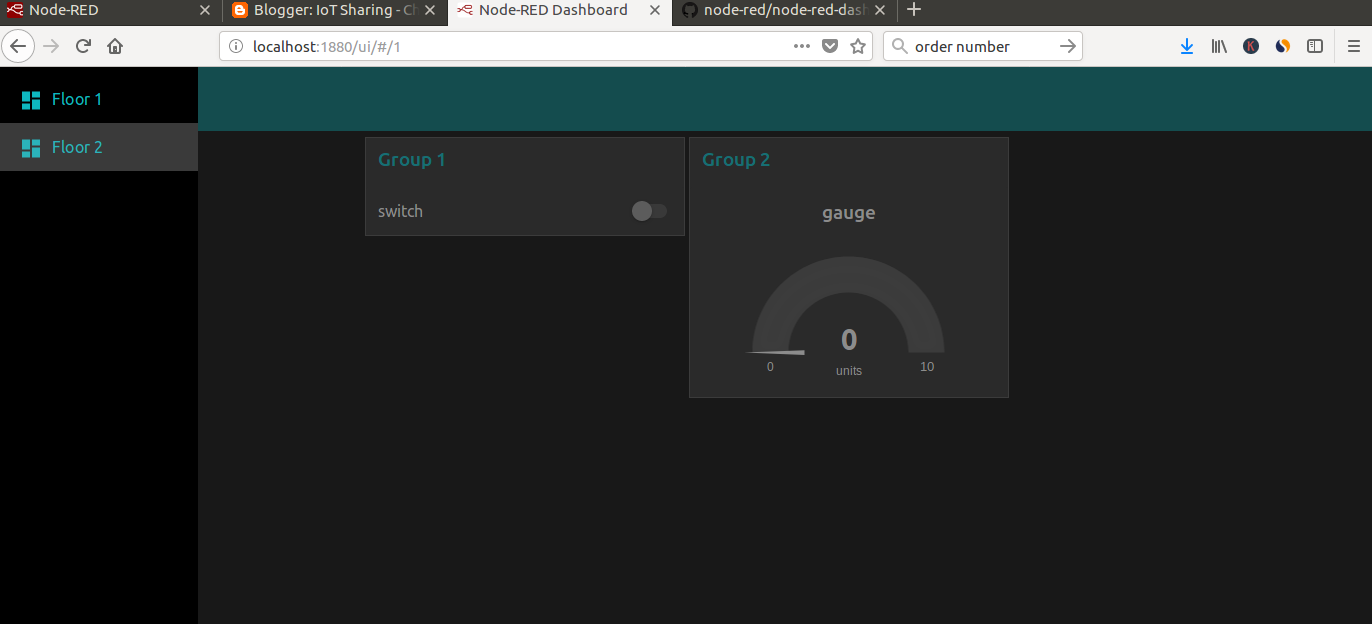Screen dimensions: 1372x624
Task: Click the search field's go arrow
Action: (1067, 46)
